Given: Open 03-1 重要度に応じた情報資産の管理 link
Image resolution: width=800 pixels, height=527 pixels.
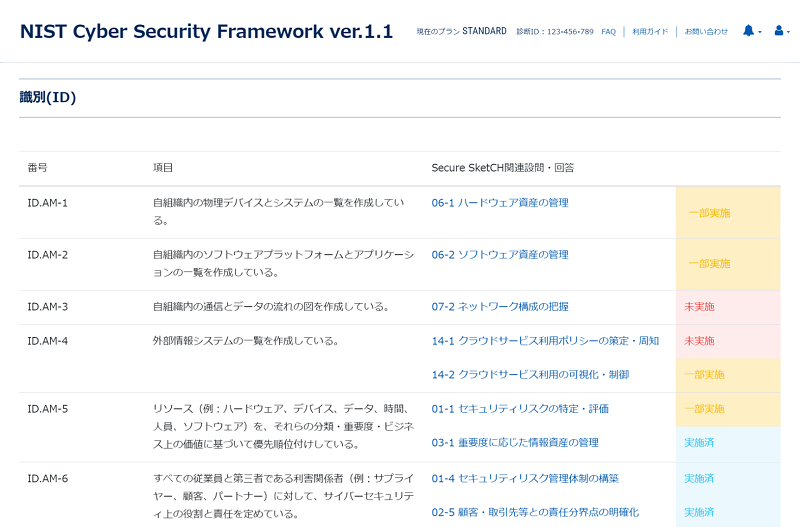Looking at the screenshot, I should (515, 442).
